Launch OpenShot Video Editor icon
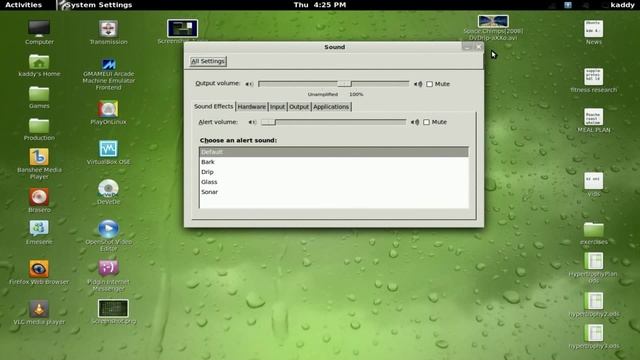The height and width of the screenshot is (360, 640). [108, 229]
